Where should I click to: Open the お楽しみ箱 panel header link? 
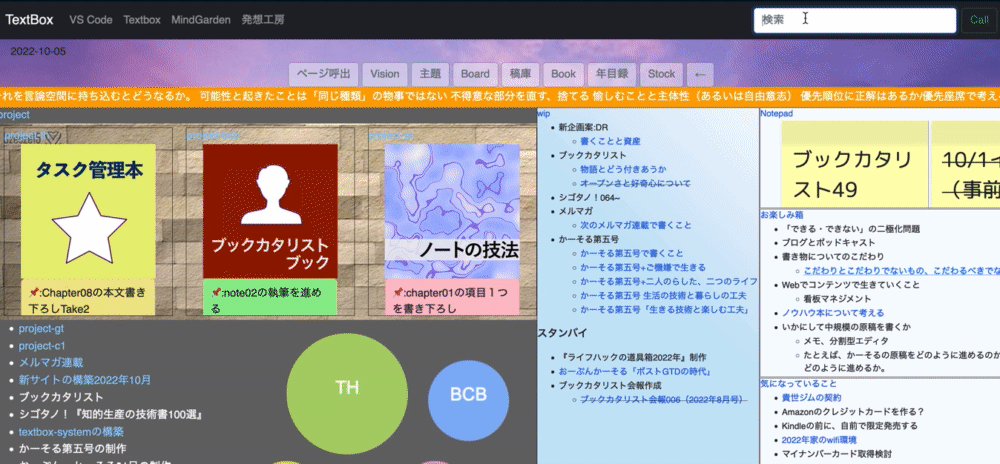tap(781, 215)
